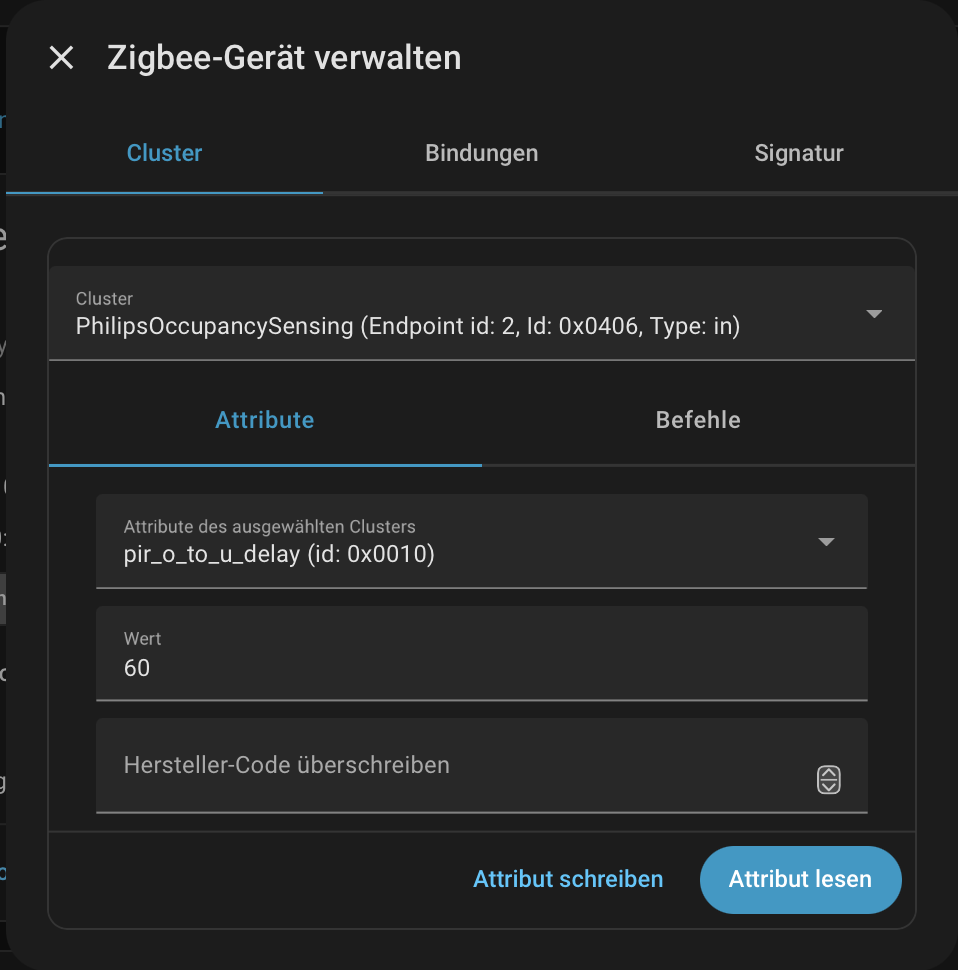Decrease manufacturer code with stepper down arrow
958x970 pixels.
click(x=829, y=786)
